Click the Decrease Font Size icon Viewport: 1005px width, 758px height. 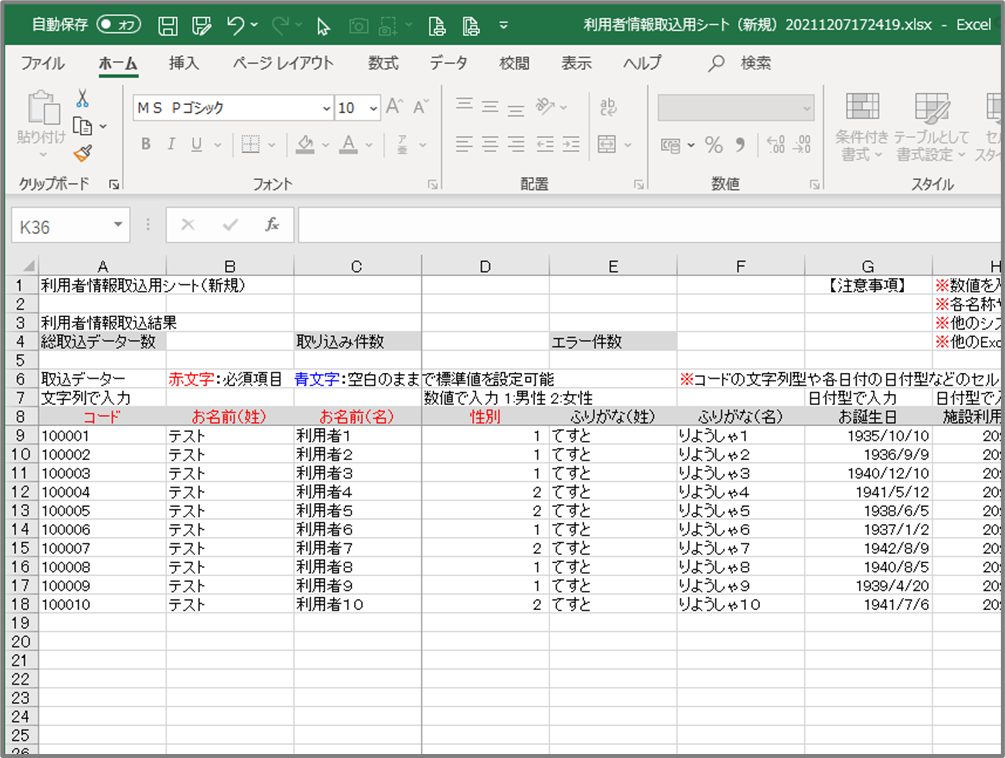420,106
